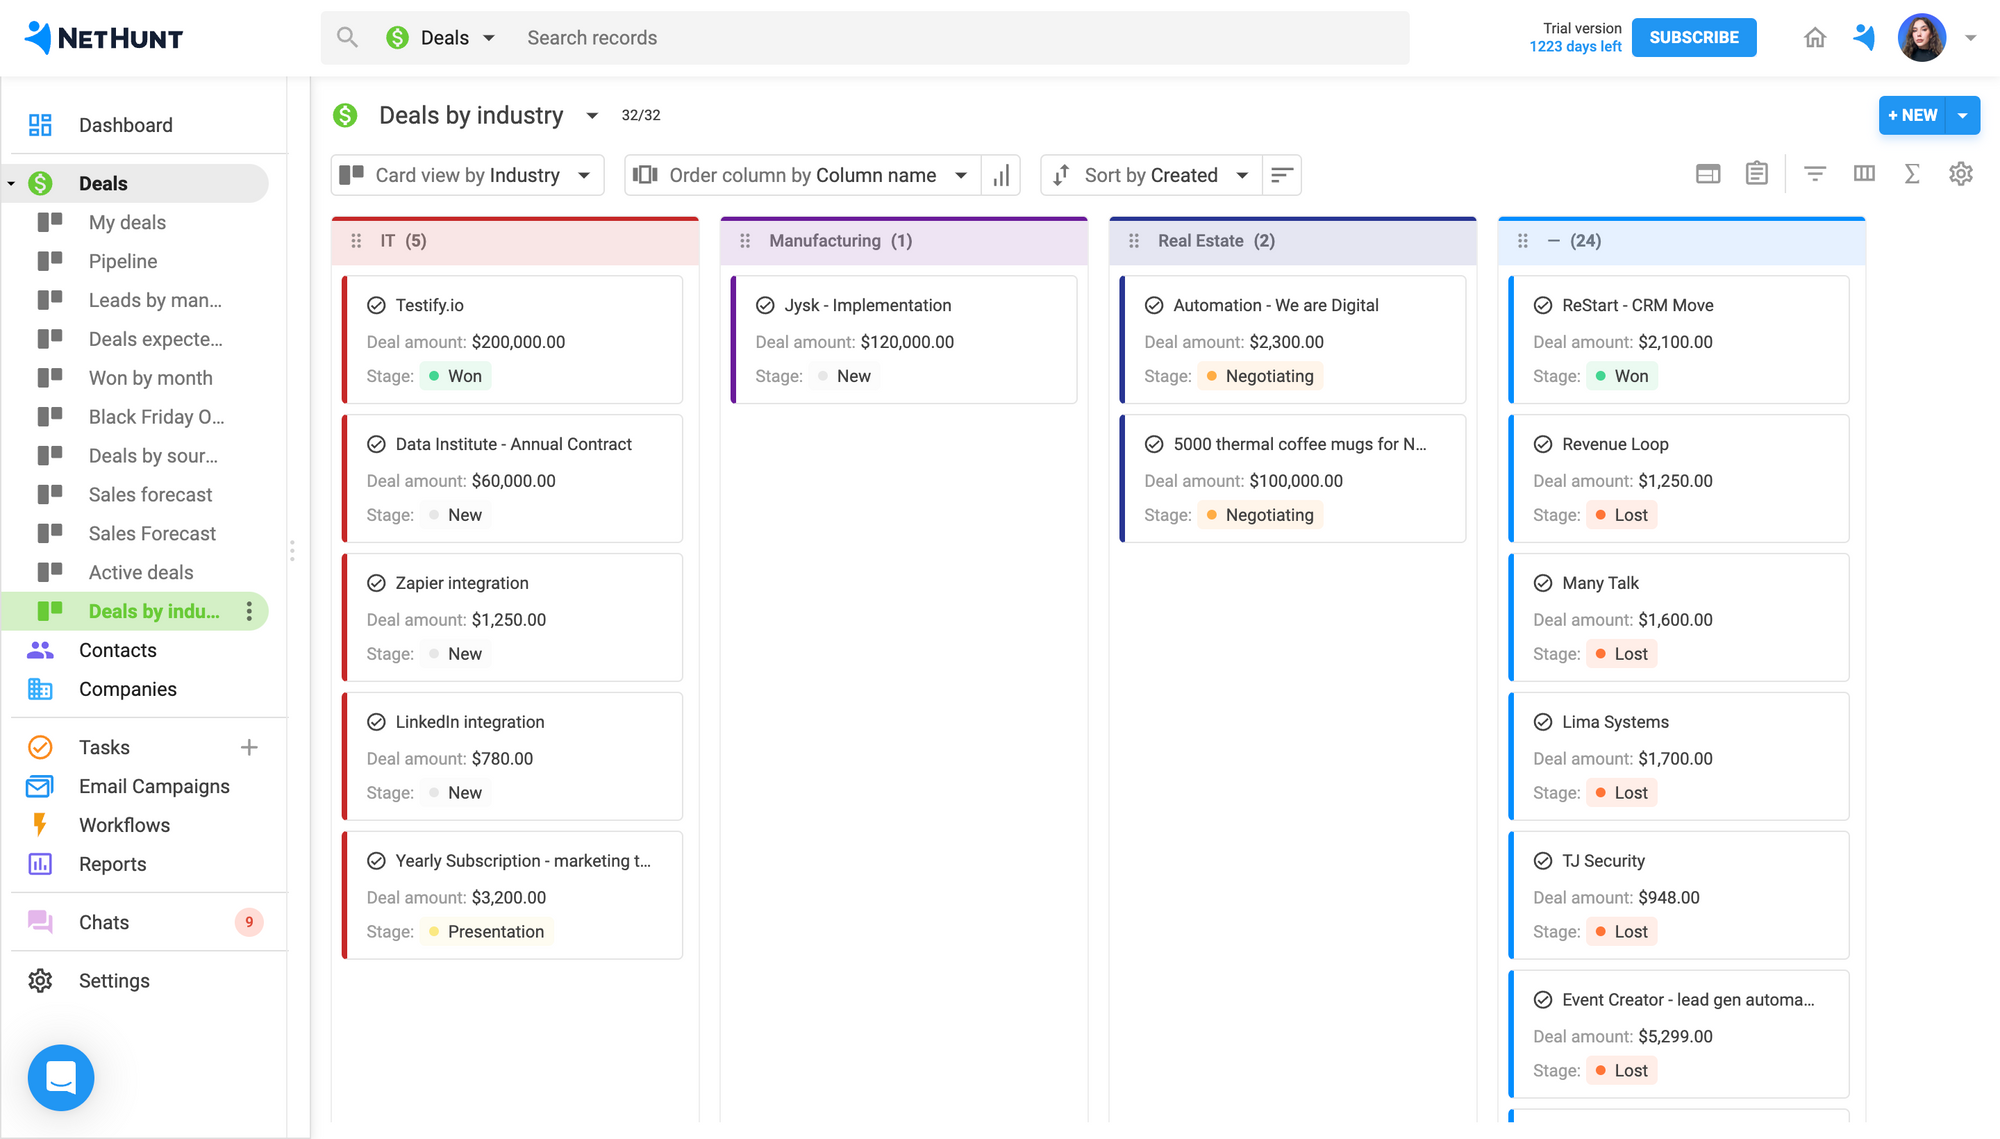The width and height of the screenshot is (2000, 1139).
Task: Open the chart/analytics icon
Action: tap(1001, 174)
